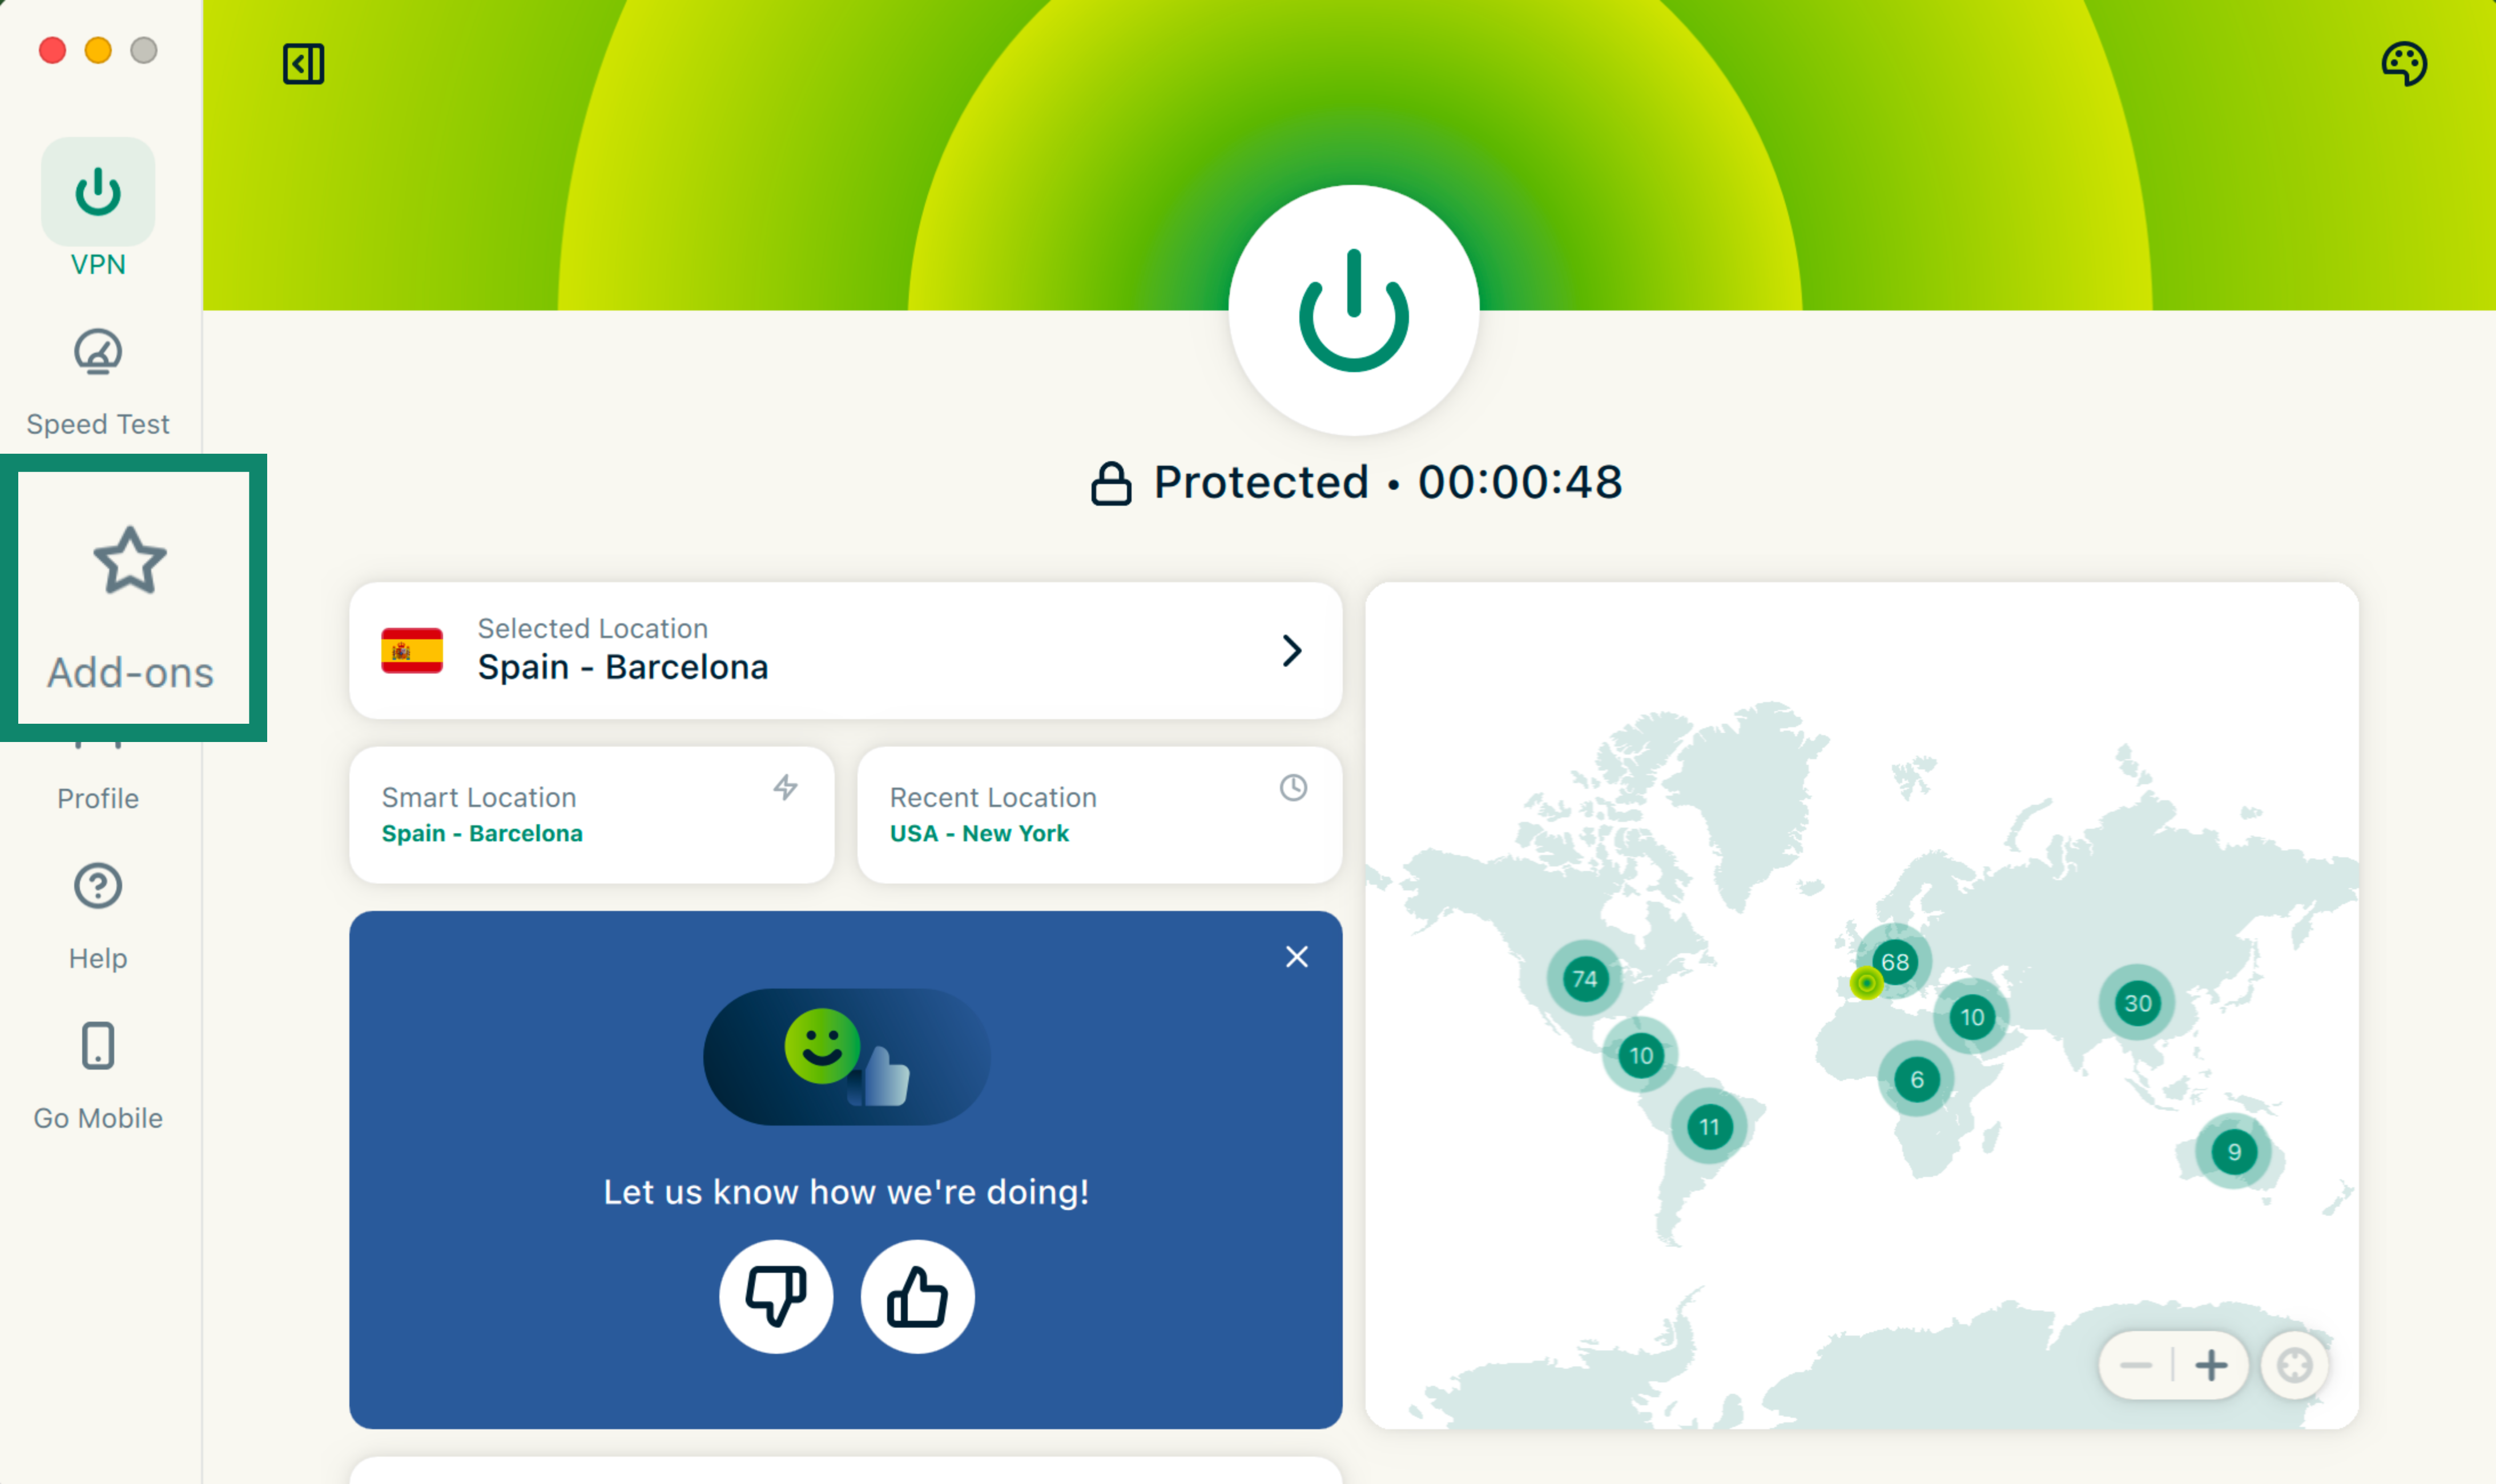Recenter the map with the target icon
2496x1484 pixels.
pyautogui.click(x=2294, y=1365)
